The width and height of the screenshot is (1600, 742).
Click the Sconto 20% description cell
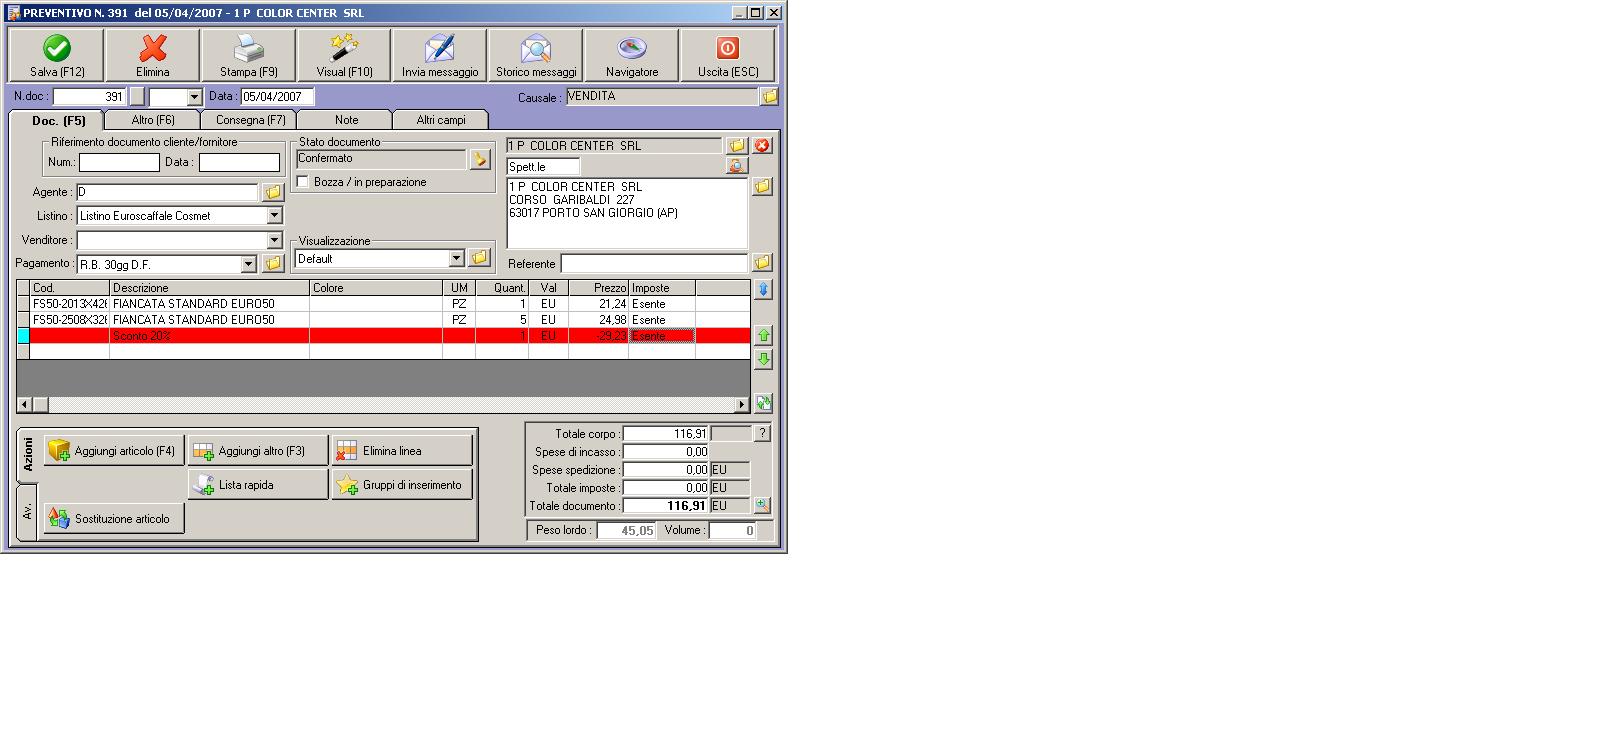pyautogui.click(x=210, y=336)
